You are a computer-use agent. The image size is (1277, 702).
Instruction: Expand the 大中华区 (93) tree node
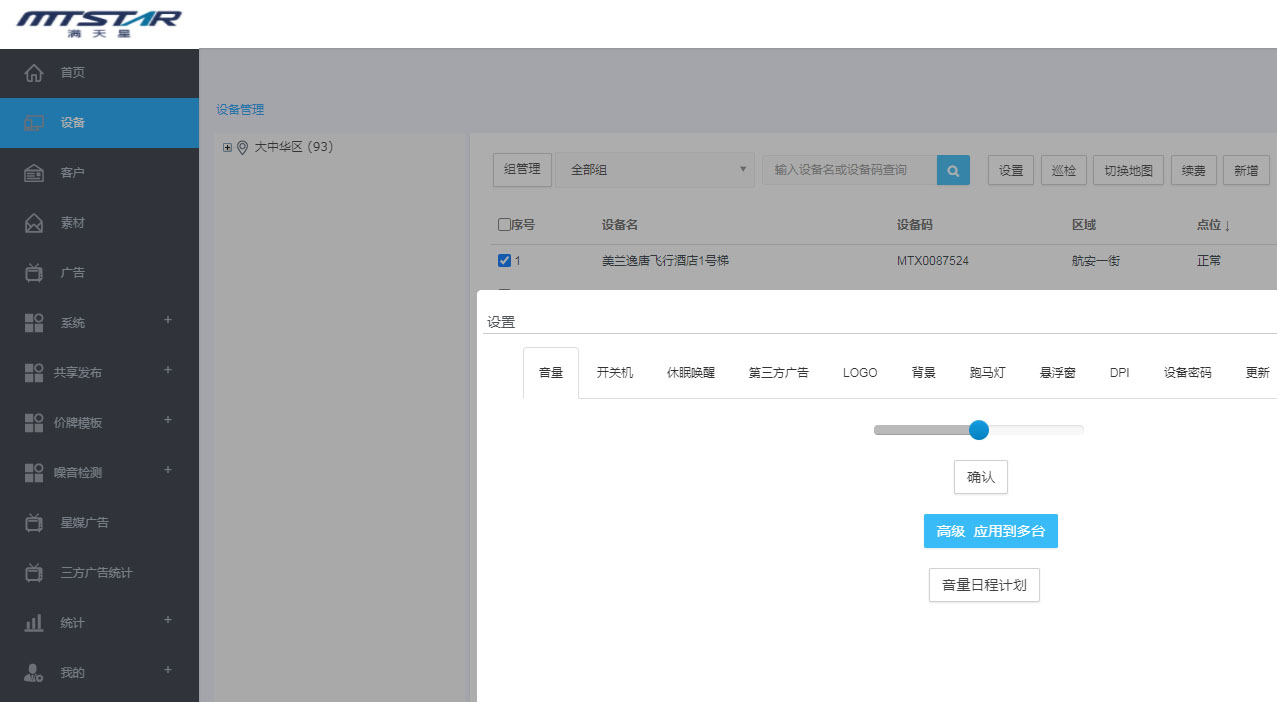click(x=226, y=146)
